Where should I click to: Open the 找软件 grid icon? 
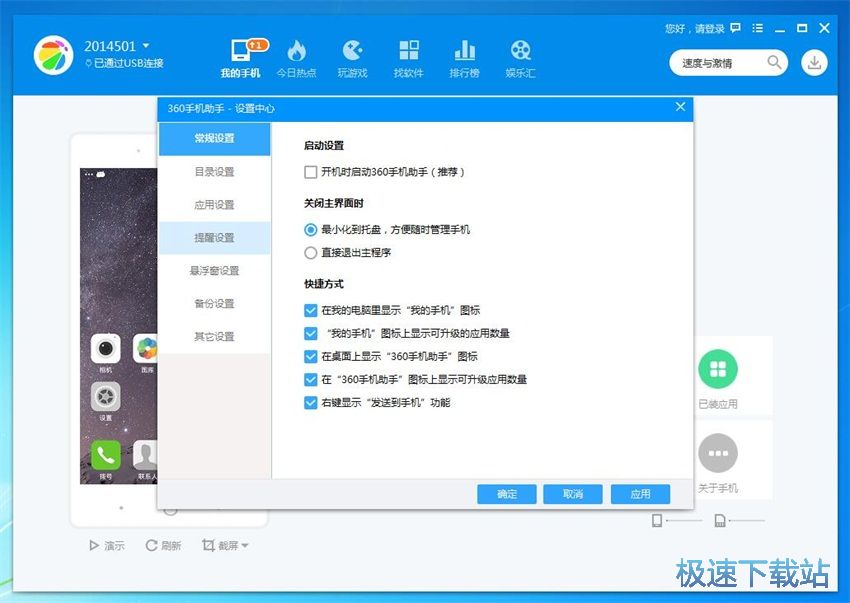(409, 50)
